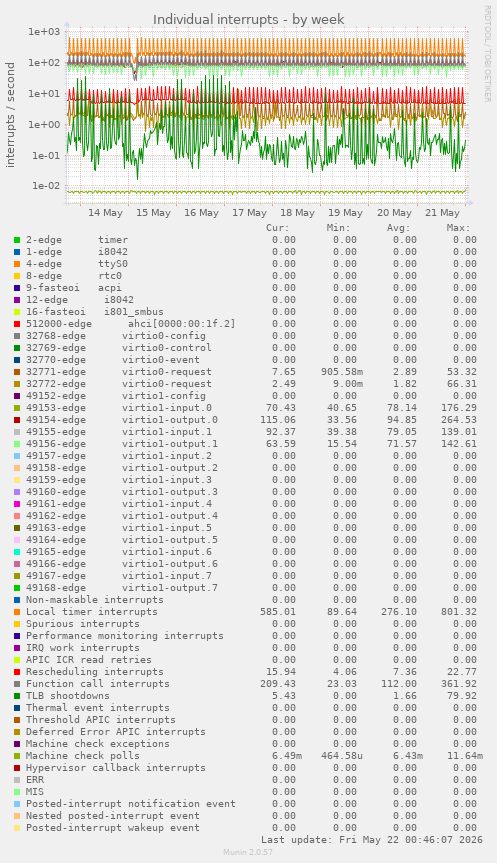Click the orange Local timer interrupts swatch
Image resolution: width=497 pixels, height=863 pixels.
(x=17, y=612)
